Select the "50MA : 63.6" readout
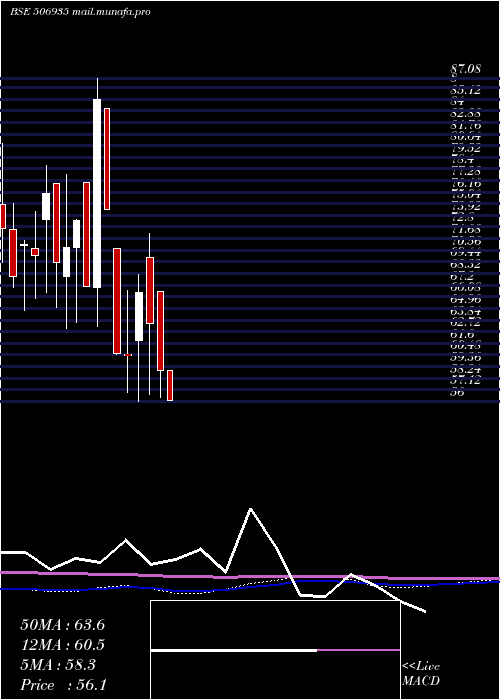The image size is (500, 700). [x=62, y=625]
